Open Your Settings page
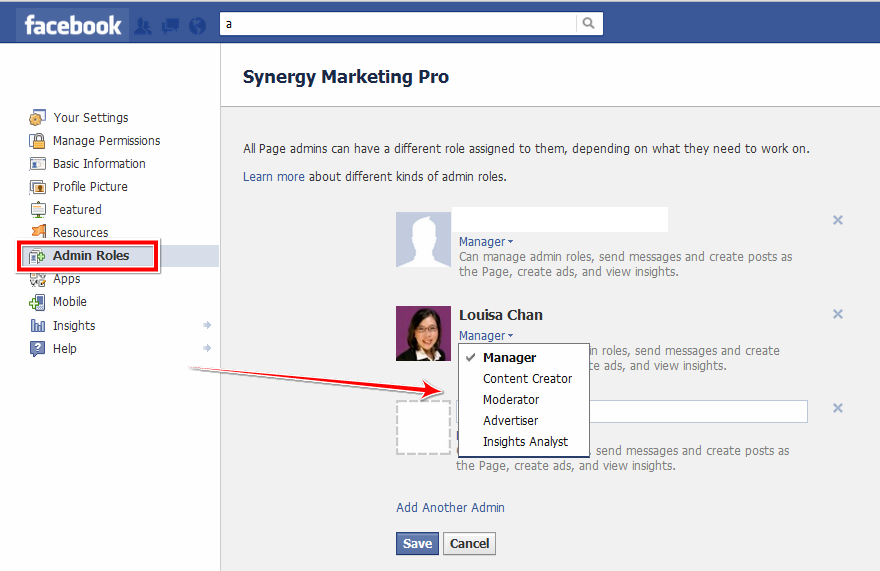The image size is (880, 571). [x=90, y=117]
